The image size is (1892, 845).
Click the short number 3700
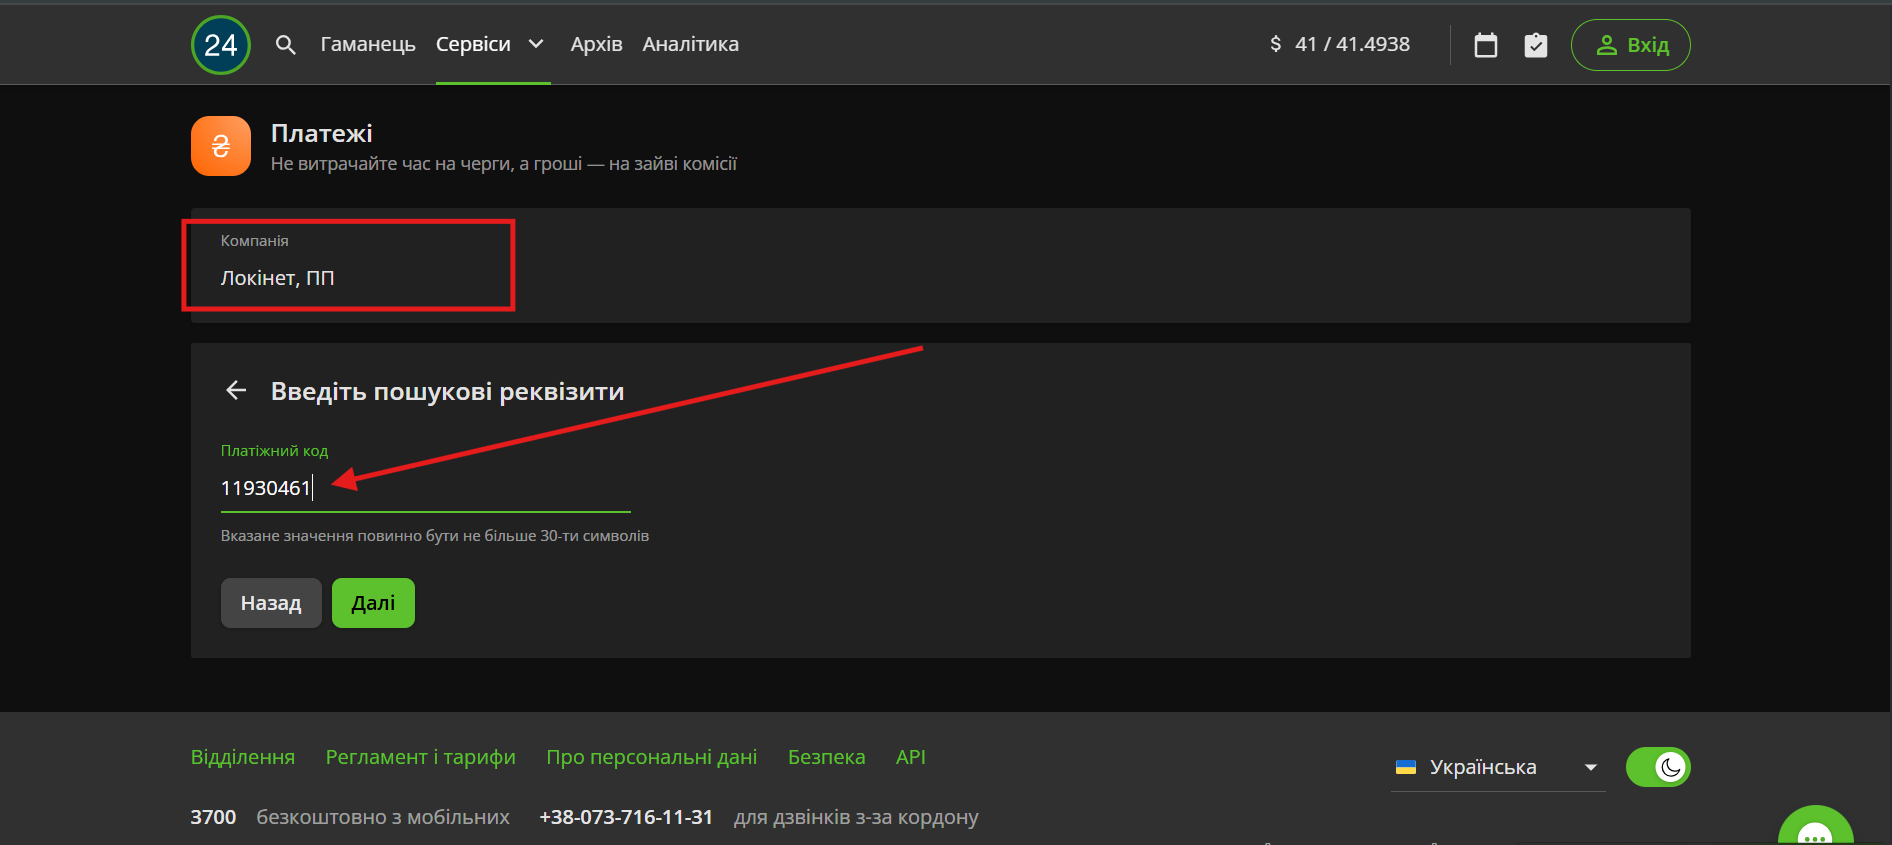click(213, 817)
